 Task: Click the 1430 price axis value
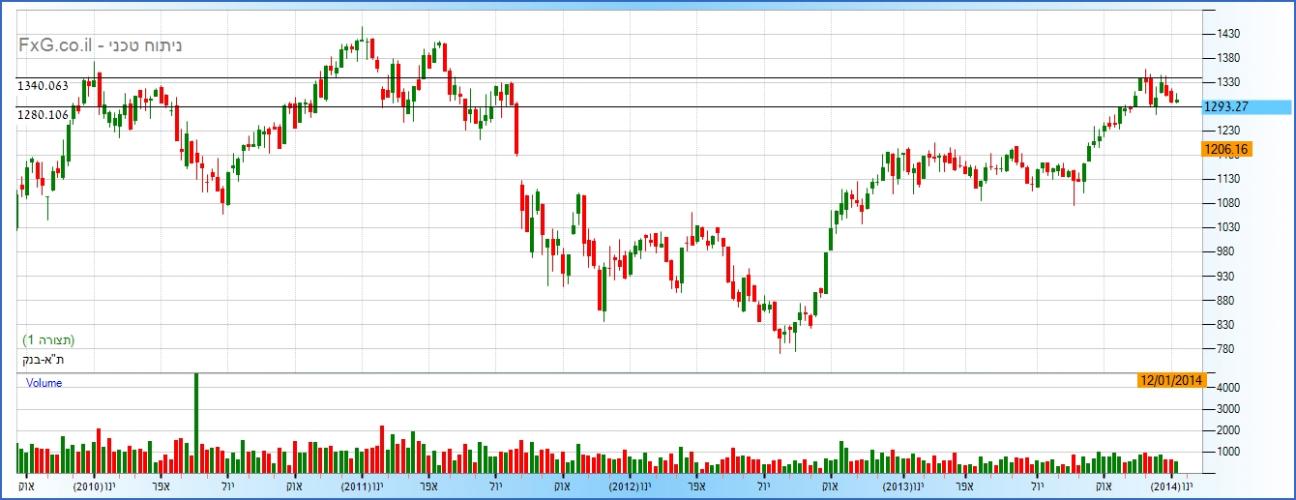coord(1229,34)
